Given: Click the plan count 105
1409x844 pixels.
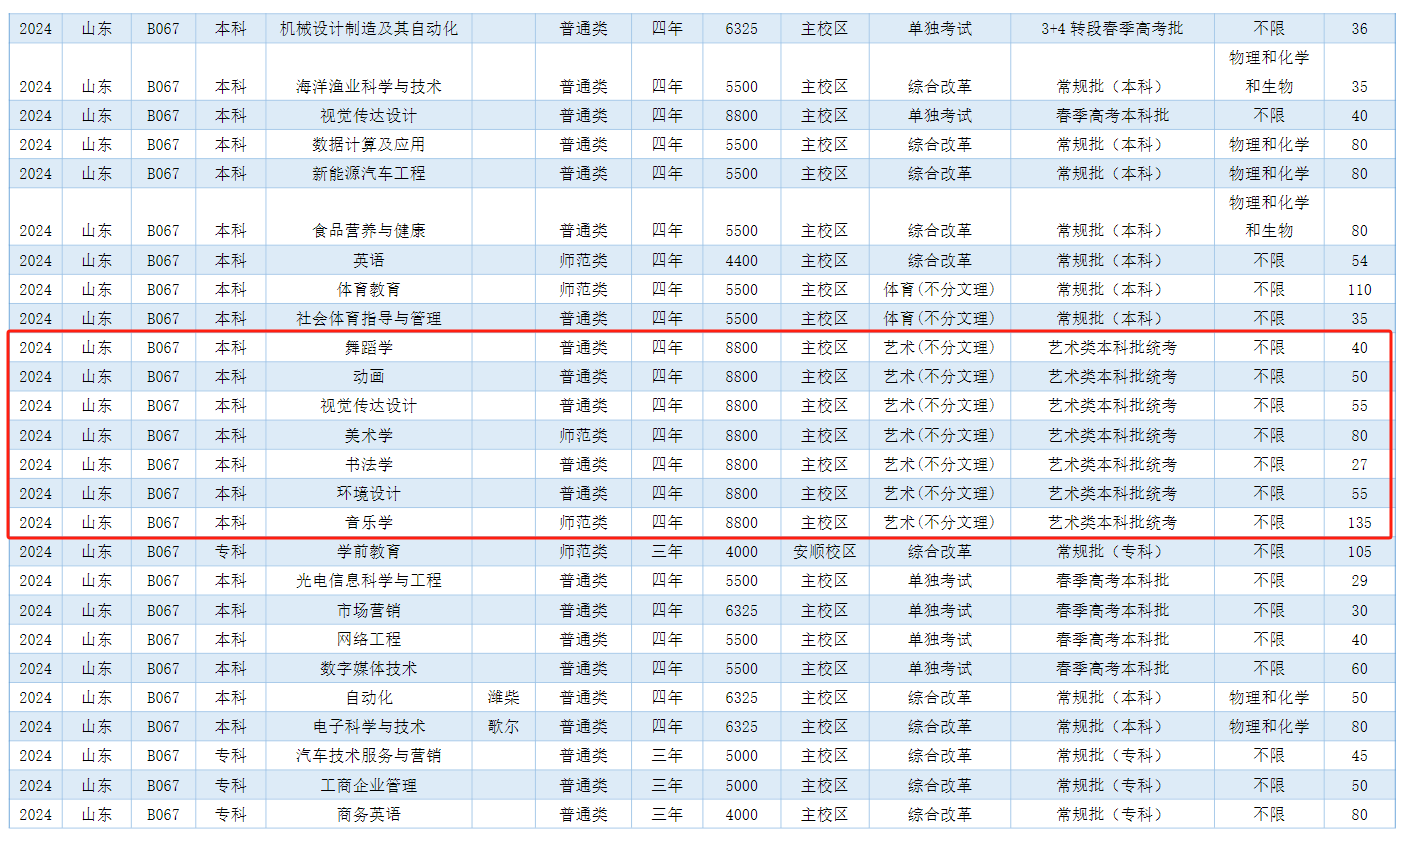Looking at the screenshot, I should click(1359, 551).
